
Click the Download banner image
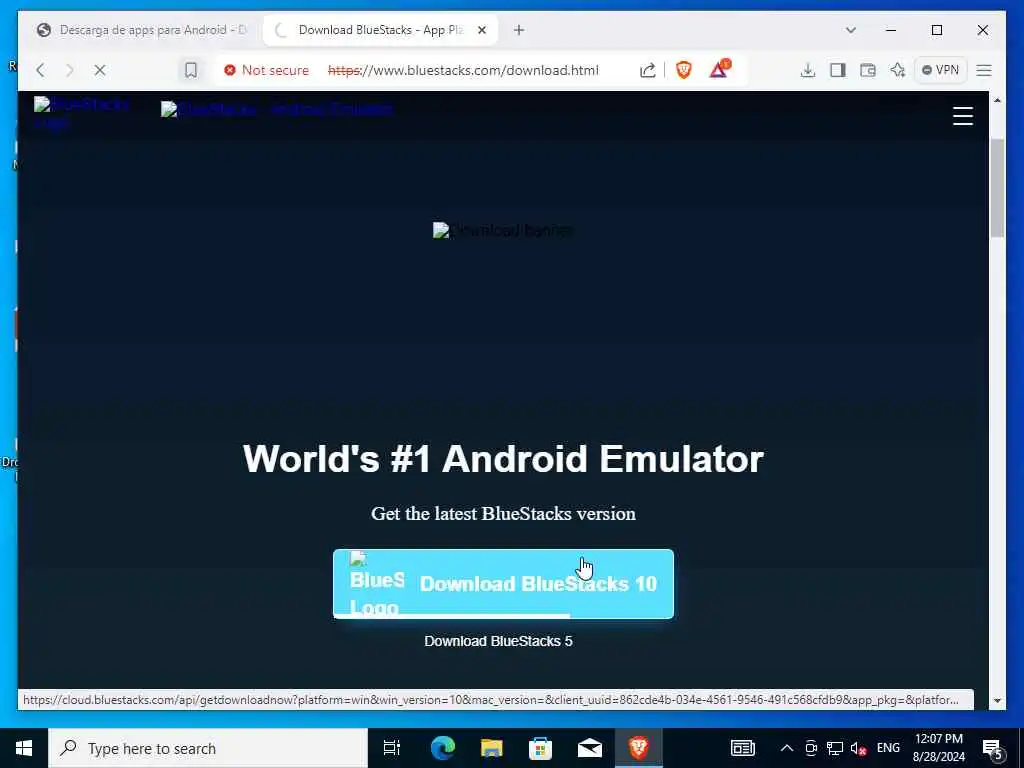tap(503, 231)
